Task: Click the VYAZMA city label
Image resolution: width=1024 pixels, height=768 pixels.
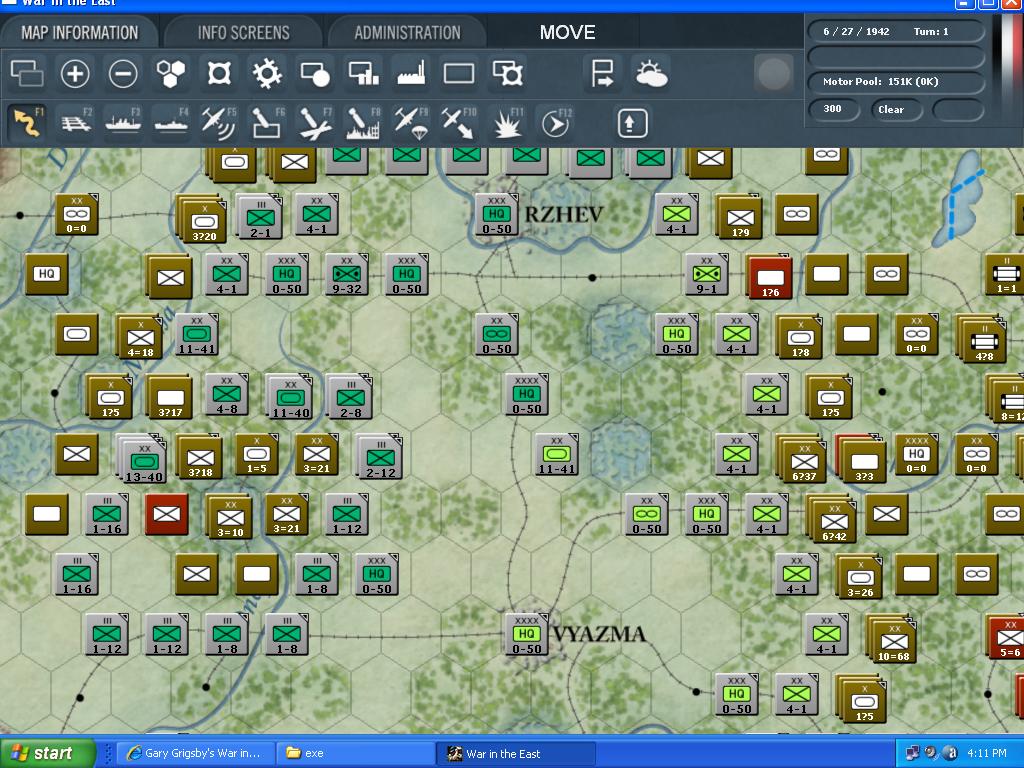Action: tap(600, 634)
